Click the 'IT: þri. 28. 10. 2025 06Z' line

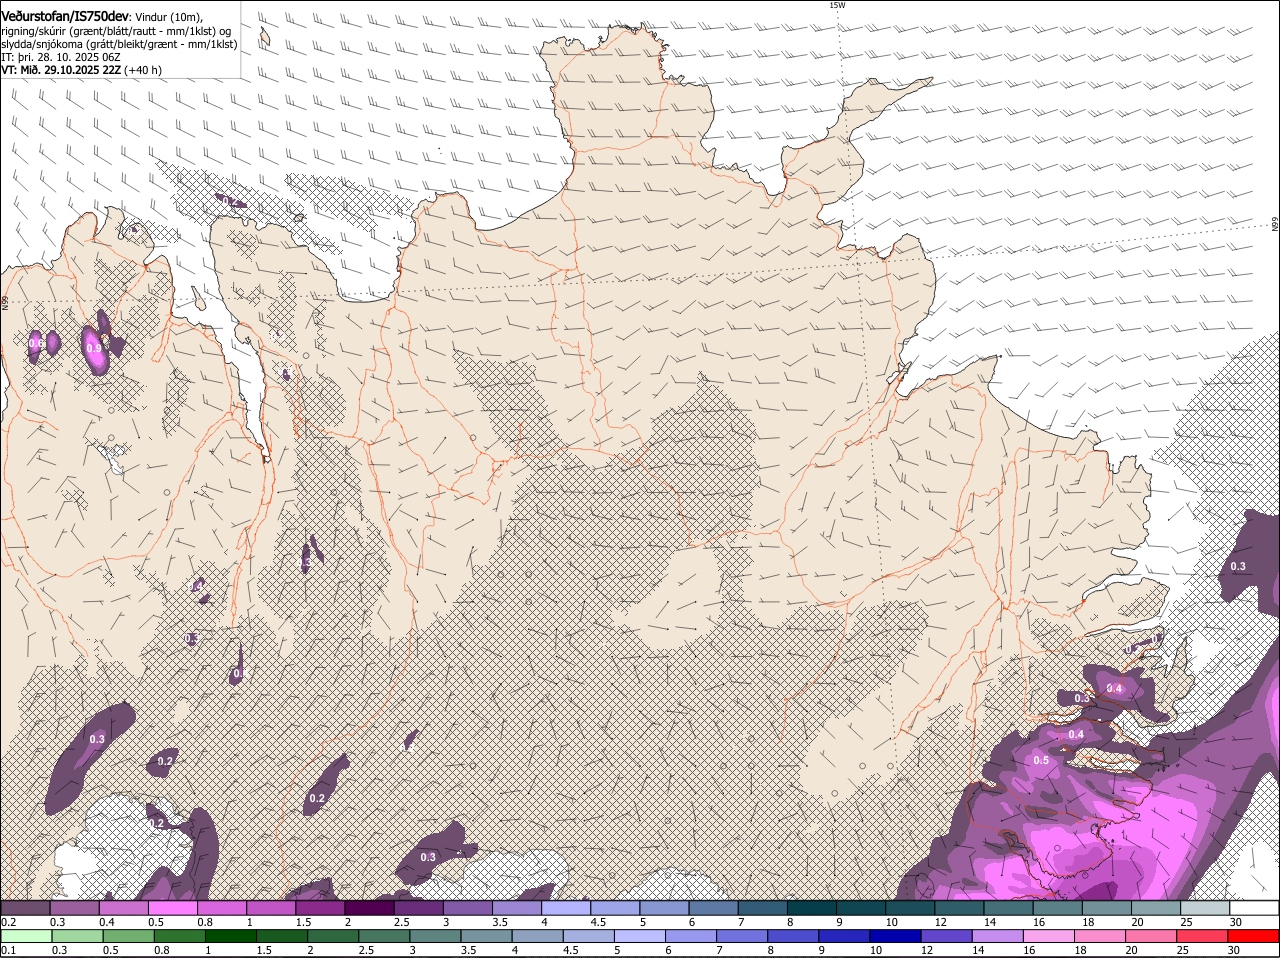[x=61, y=57]
